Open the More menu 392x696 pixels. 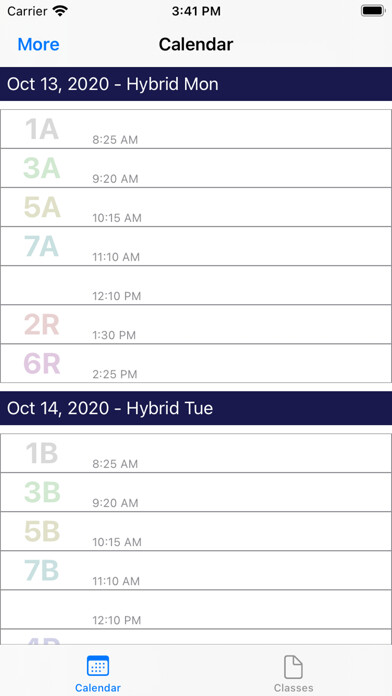(x=38, y=44)
